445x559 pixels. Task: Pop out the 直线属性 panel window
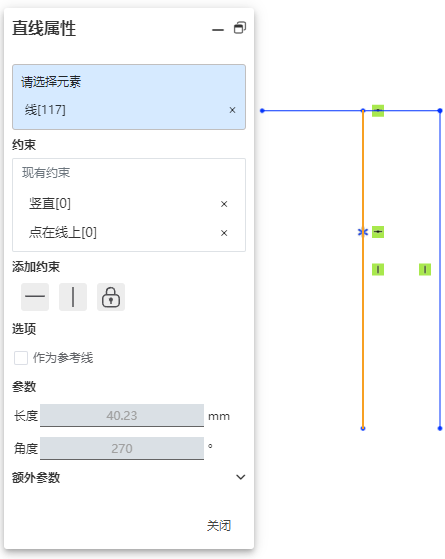click(x=240, y=28)
